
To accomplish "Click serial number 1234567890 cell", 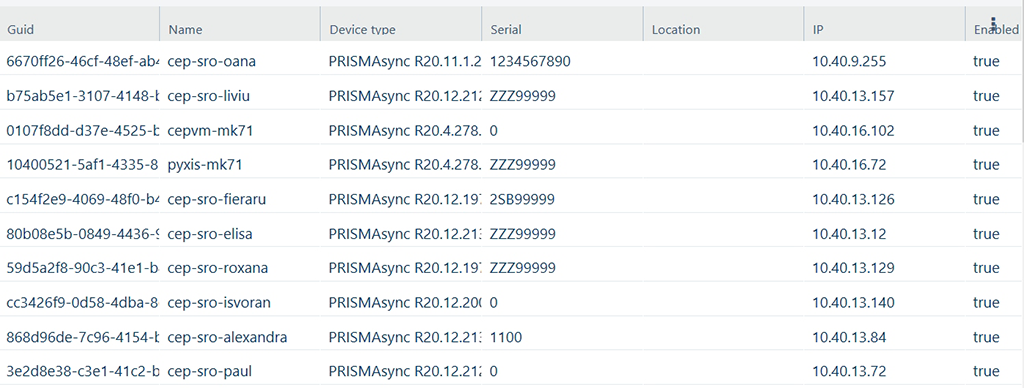I will tap(530, 61).
